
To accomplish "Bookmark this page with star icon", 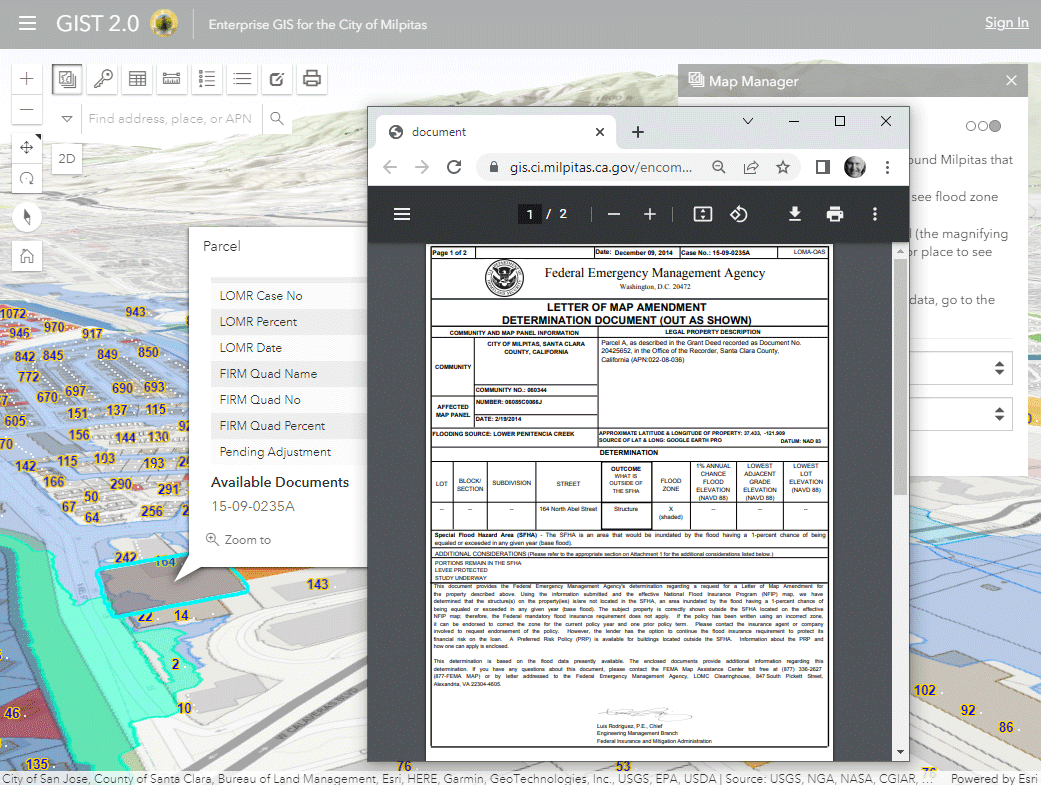I will point(783,167).
